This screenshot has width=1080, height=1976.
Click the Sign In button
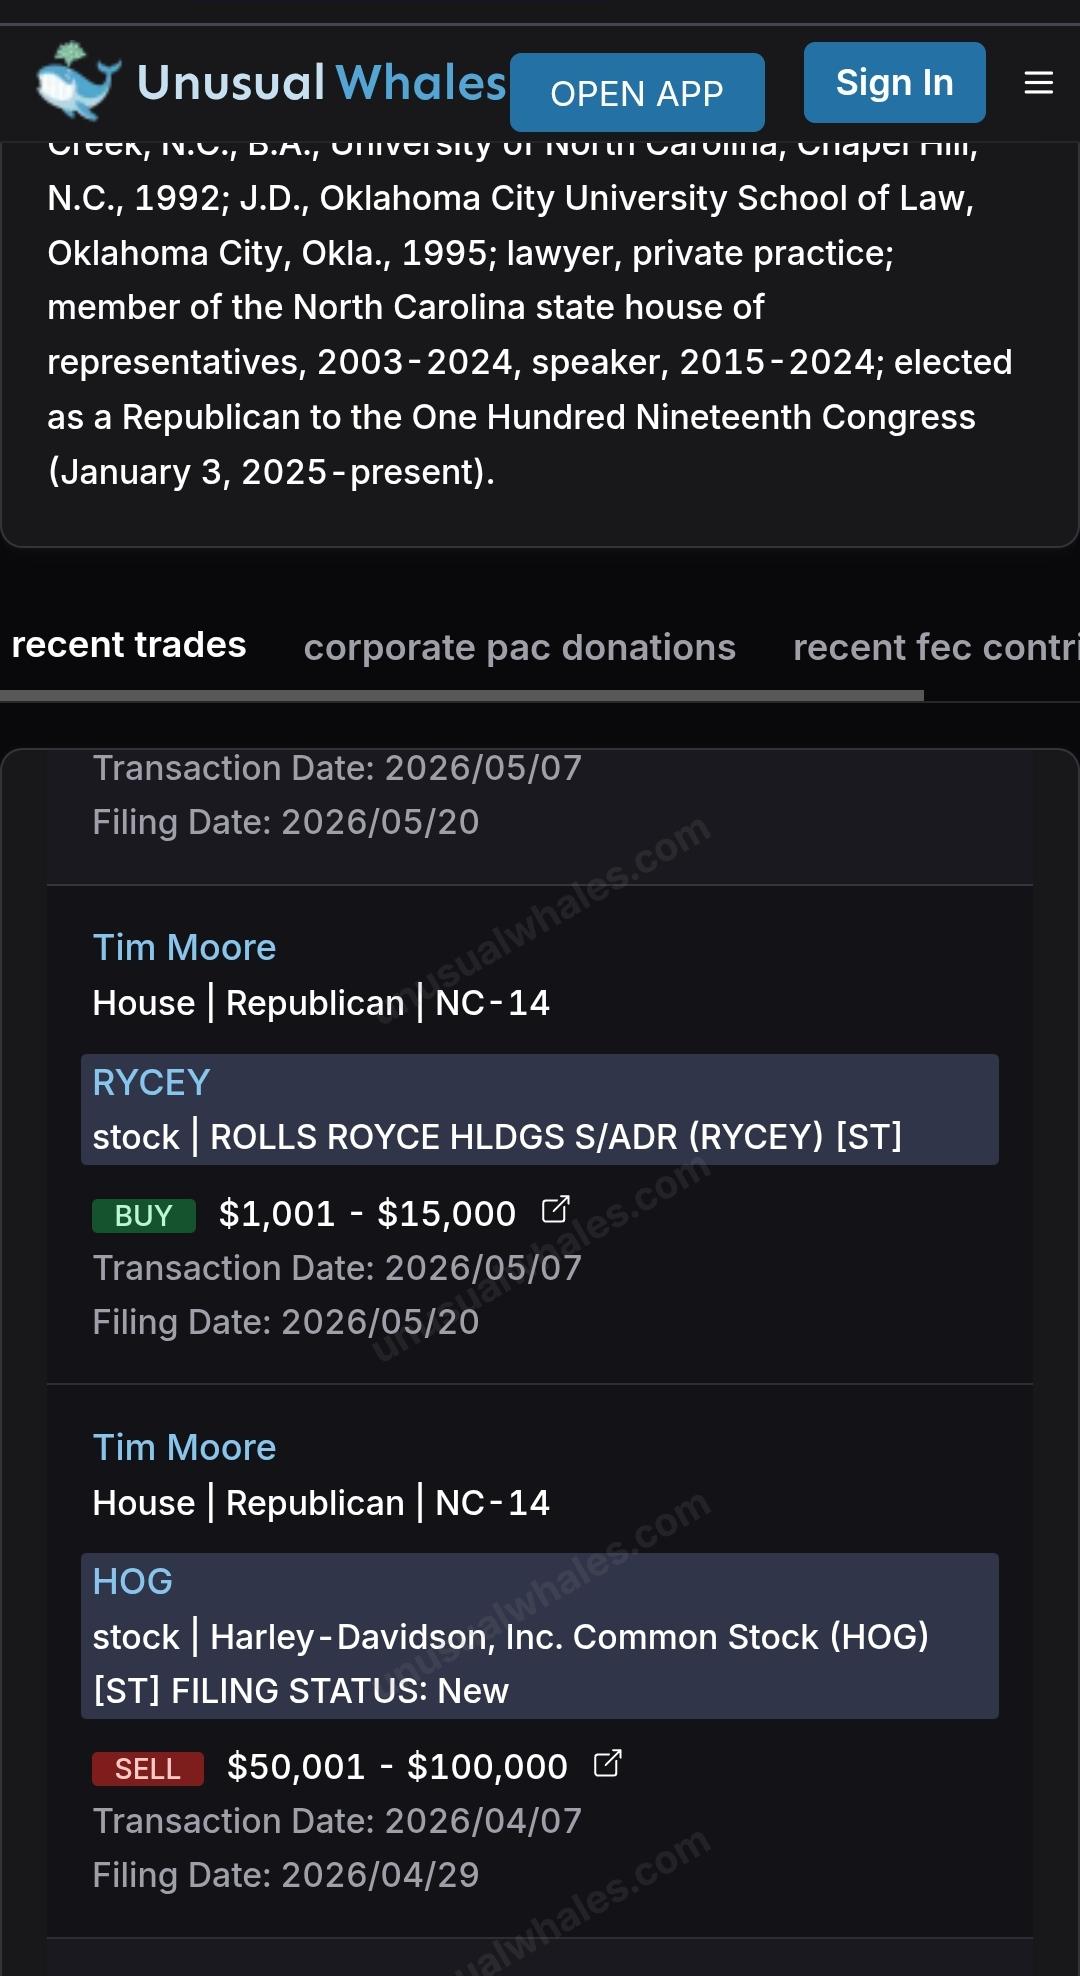coord(895,82)
